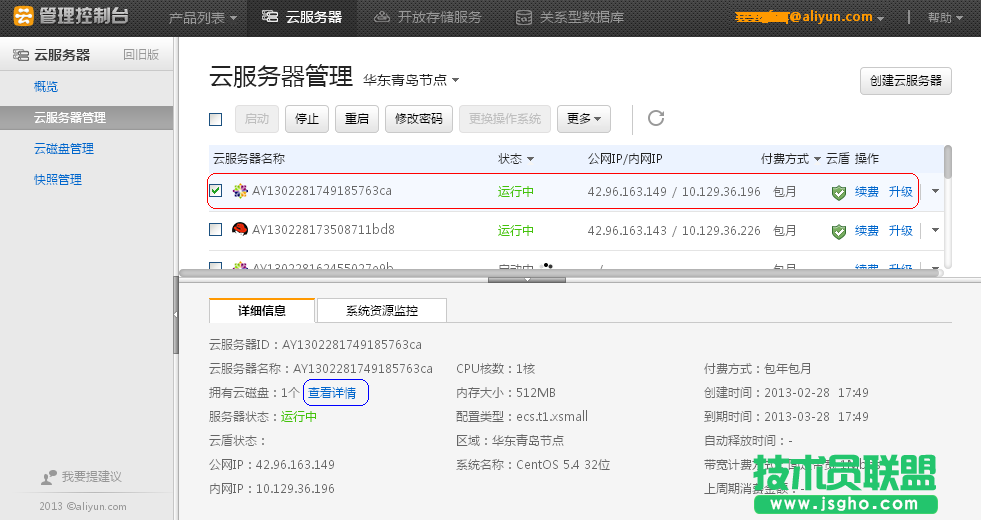Click 升级 for AY1302281749185763ca
The image size is (981, 520).
coord(900,192)
